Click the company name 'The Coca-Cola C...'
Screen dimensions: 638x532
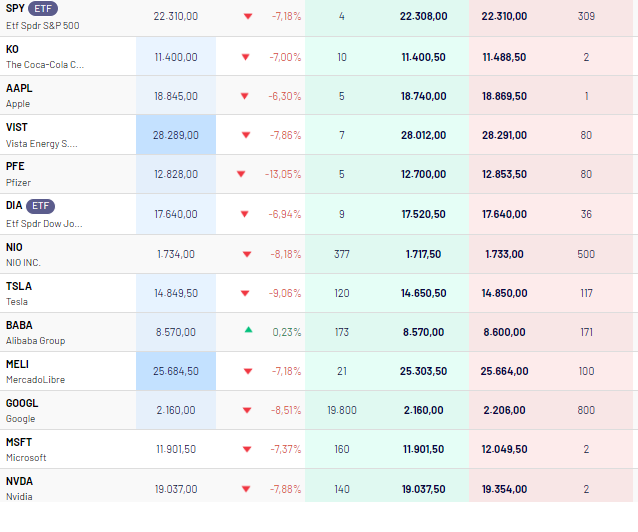[x=45, y=65]
